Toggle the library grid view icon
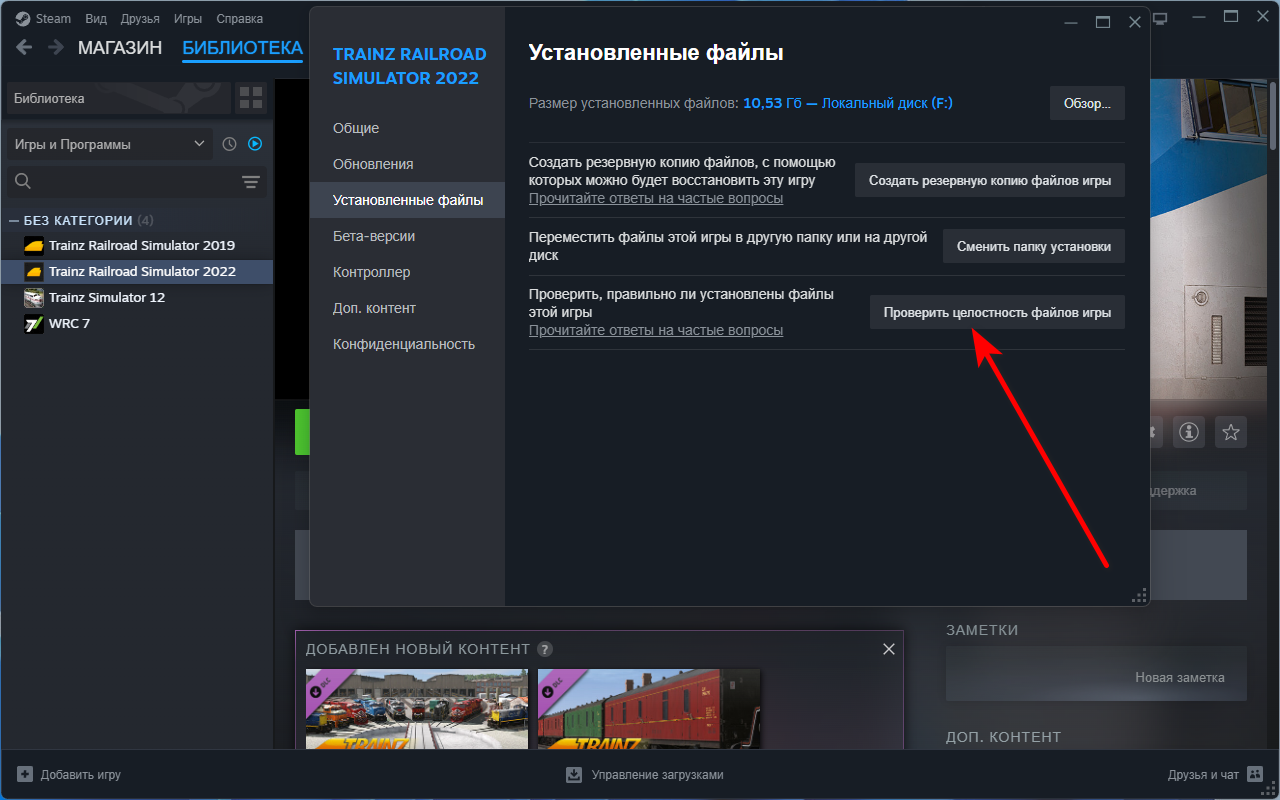The height and width of the screenshot is (800, 1280). coord(251,98)
